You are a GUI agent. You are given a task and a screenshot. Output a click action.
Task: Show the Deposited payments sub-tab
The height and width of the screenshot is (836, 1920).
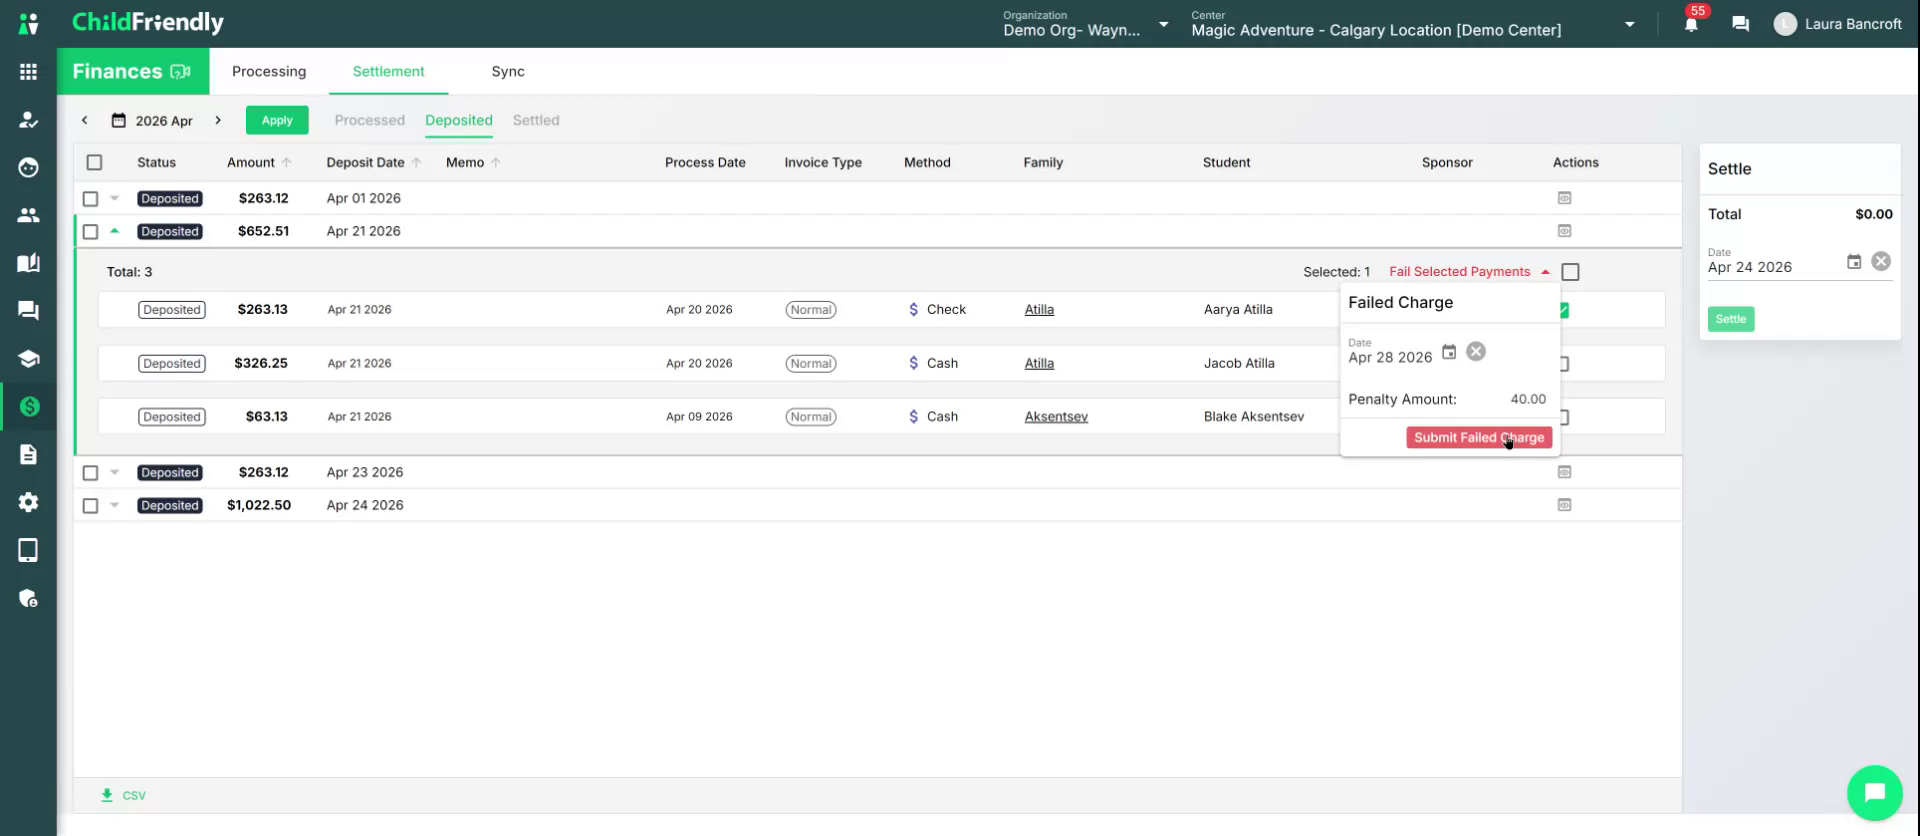coord(459,120)
